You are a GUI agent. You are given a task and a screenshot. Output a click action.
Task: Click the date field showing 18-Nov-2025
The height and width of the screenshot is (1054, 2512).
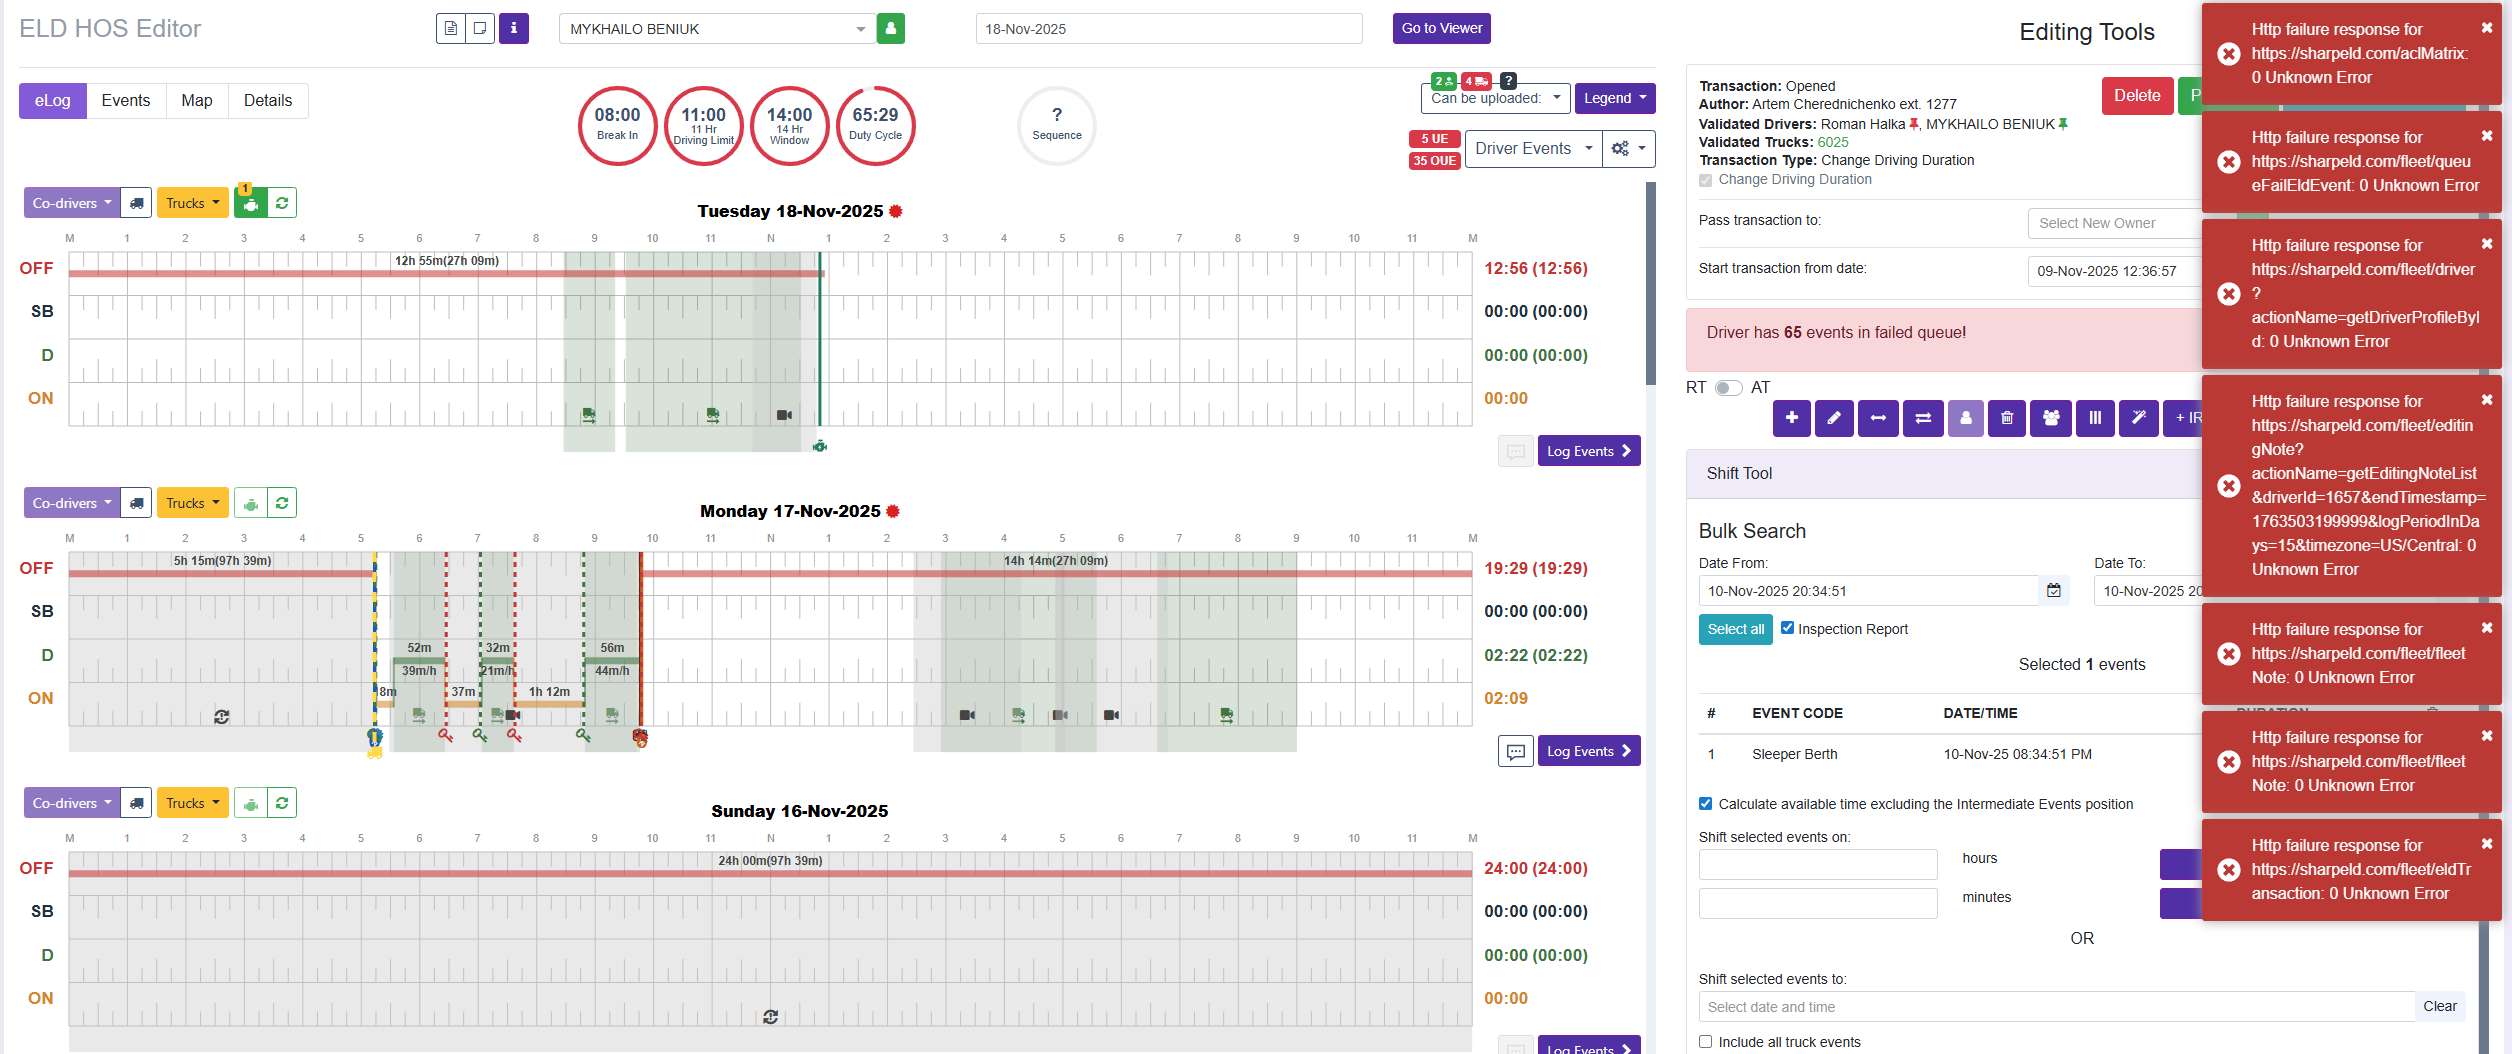click(1168, 29)
